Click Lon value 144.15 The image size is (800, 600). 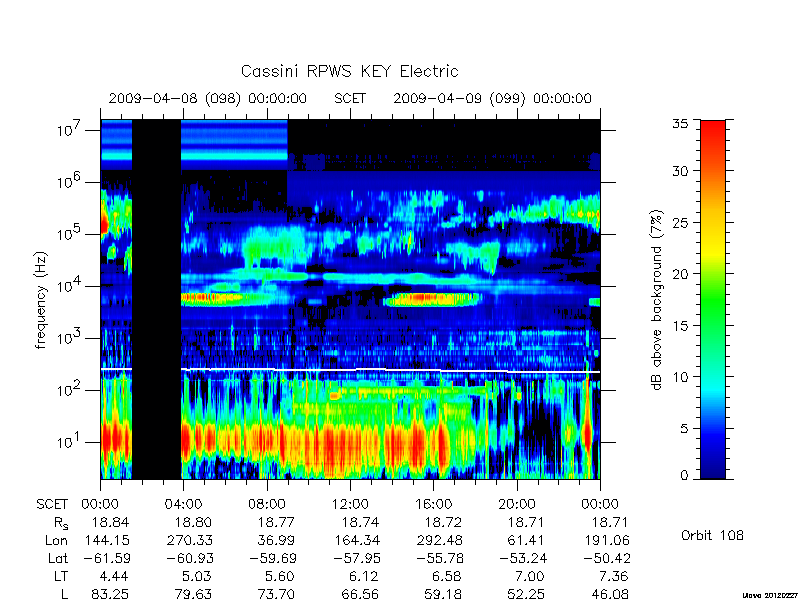(x=107, y=540)
